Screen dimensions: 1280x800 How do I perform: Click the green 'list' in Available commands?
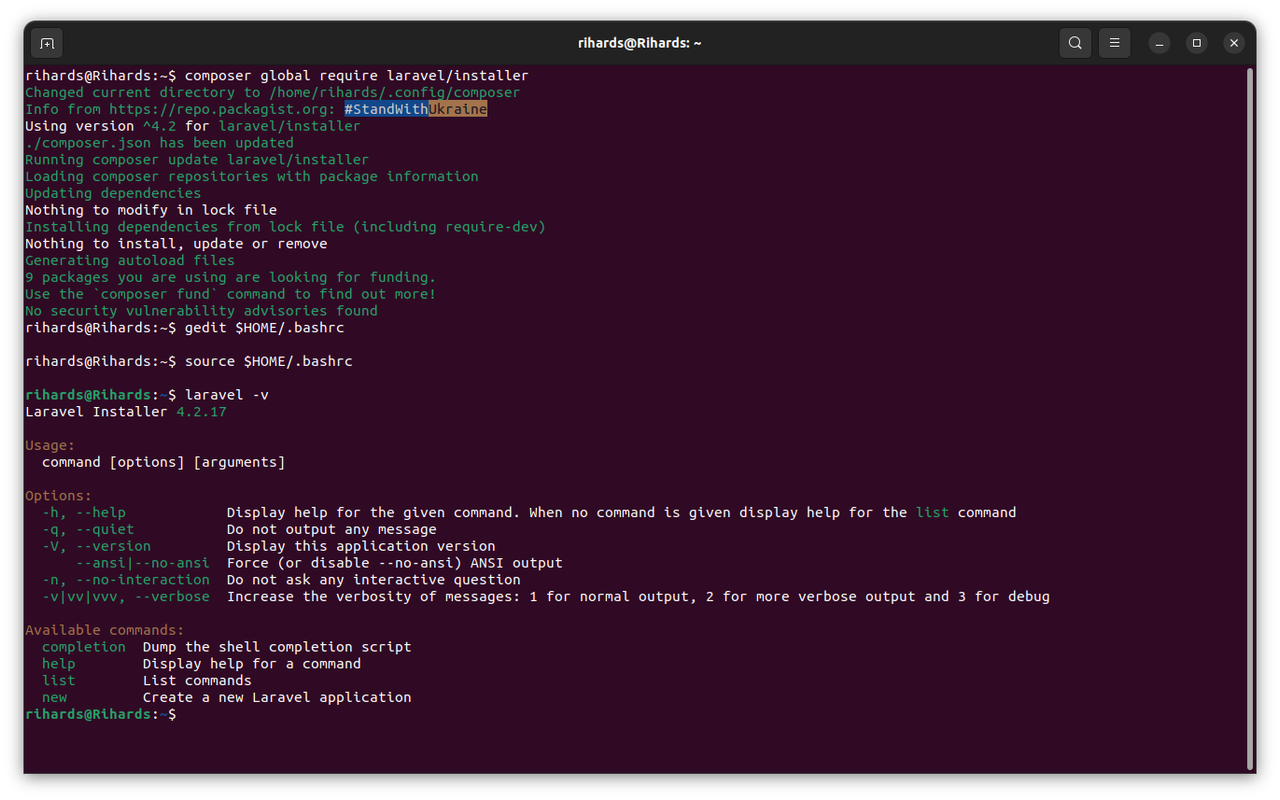coord(59,681)
